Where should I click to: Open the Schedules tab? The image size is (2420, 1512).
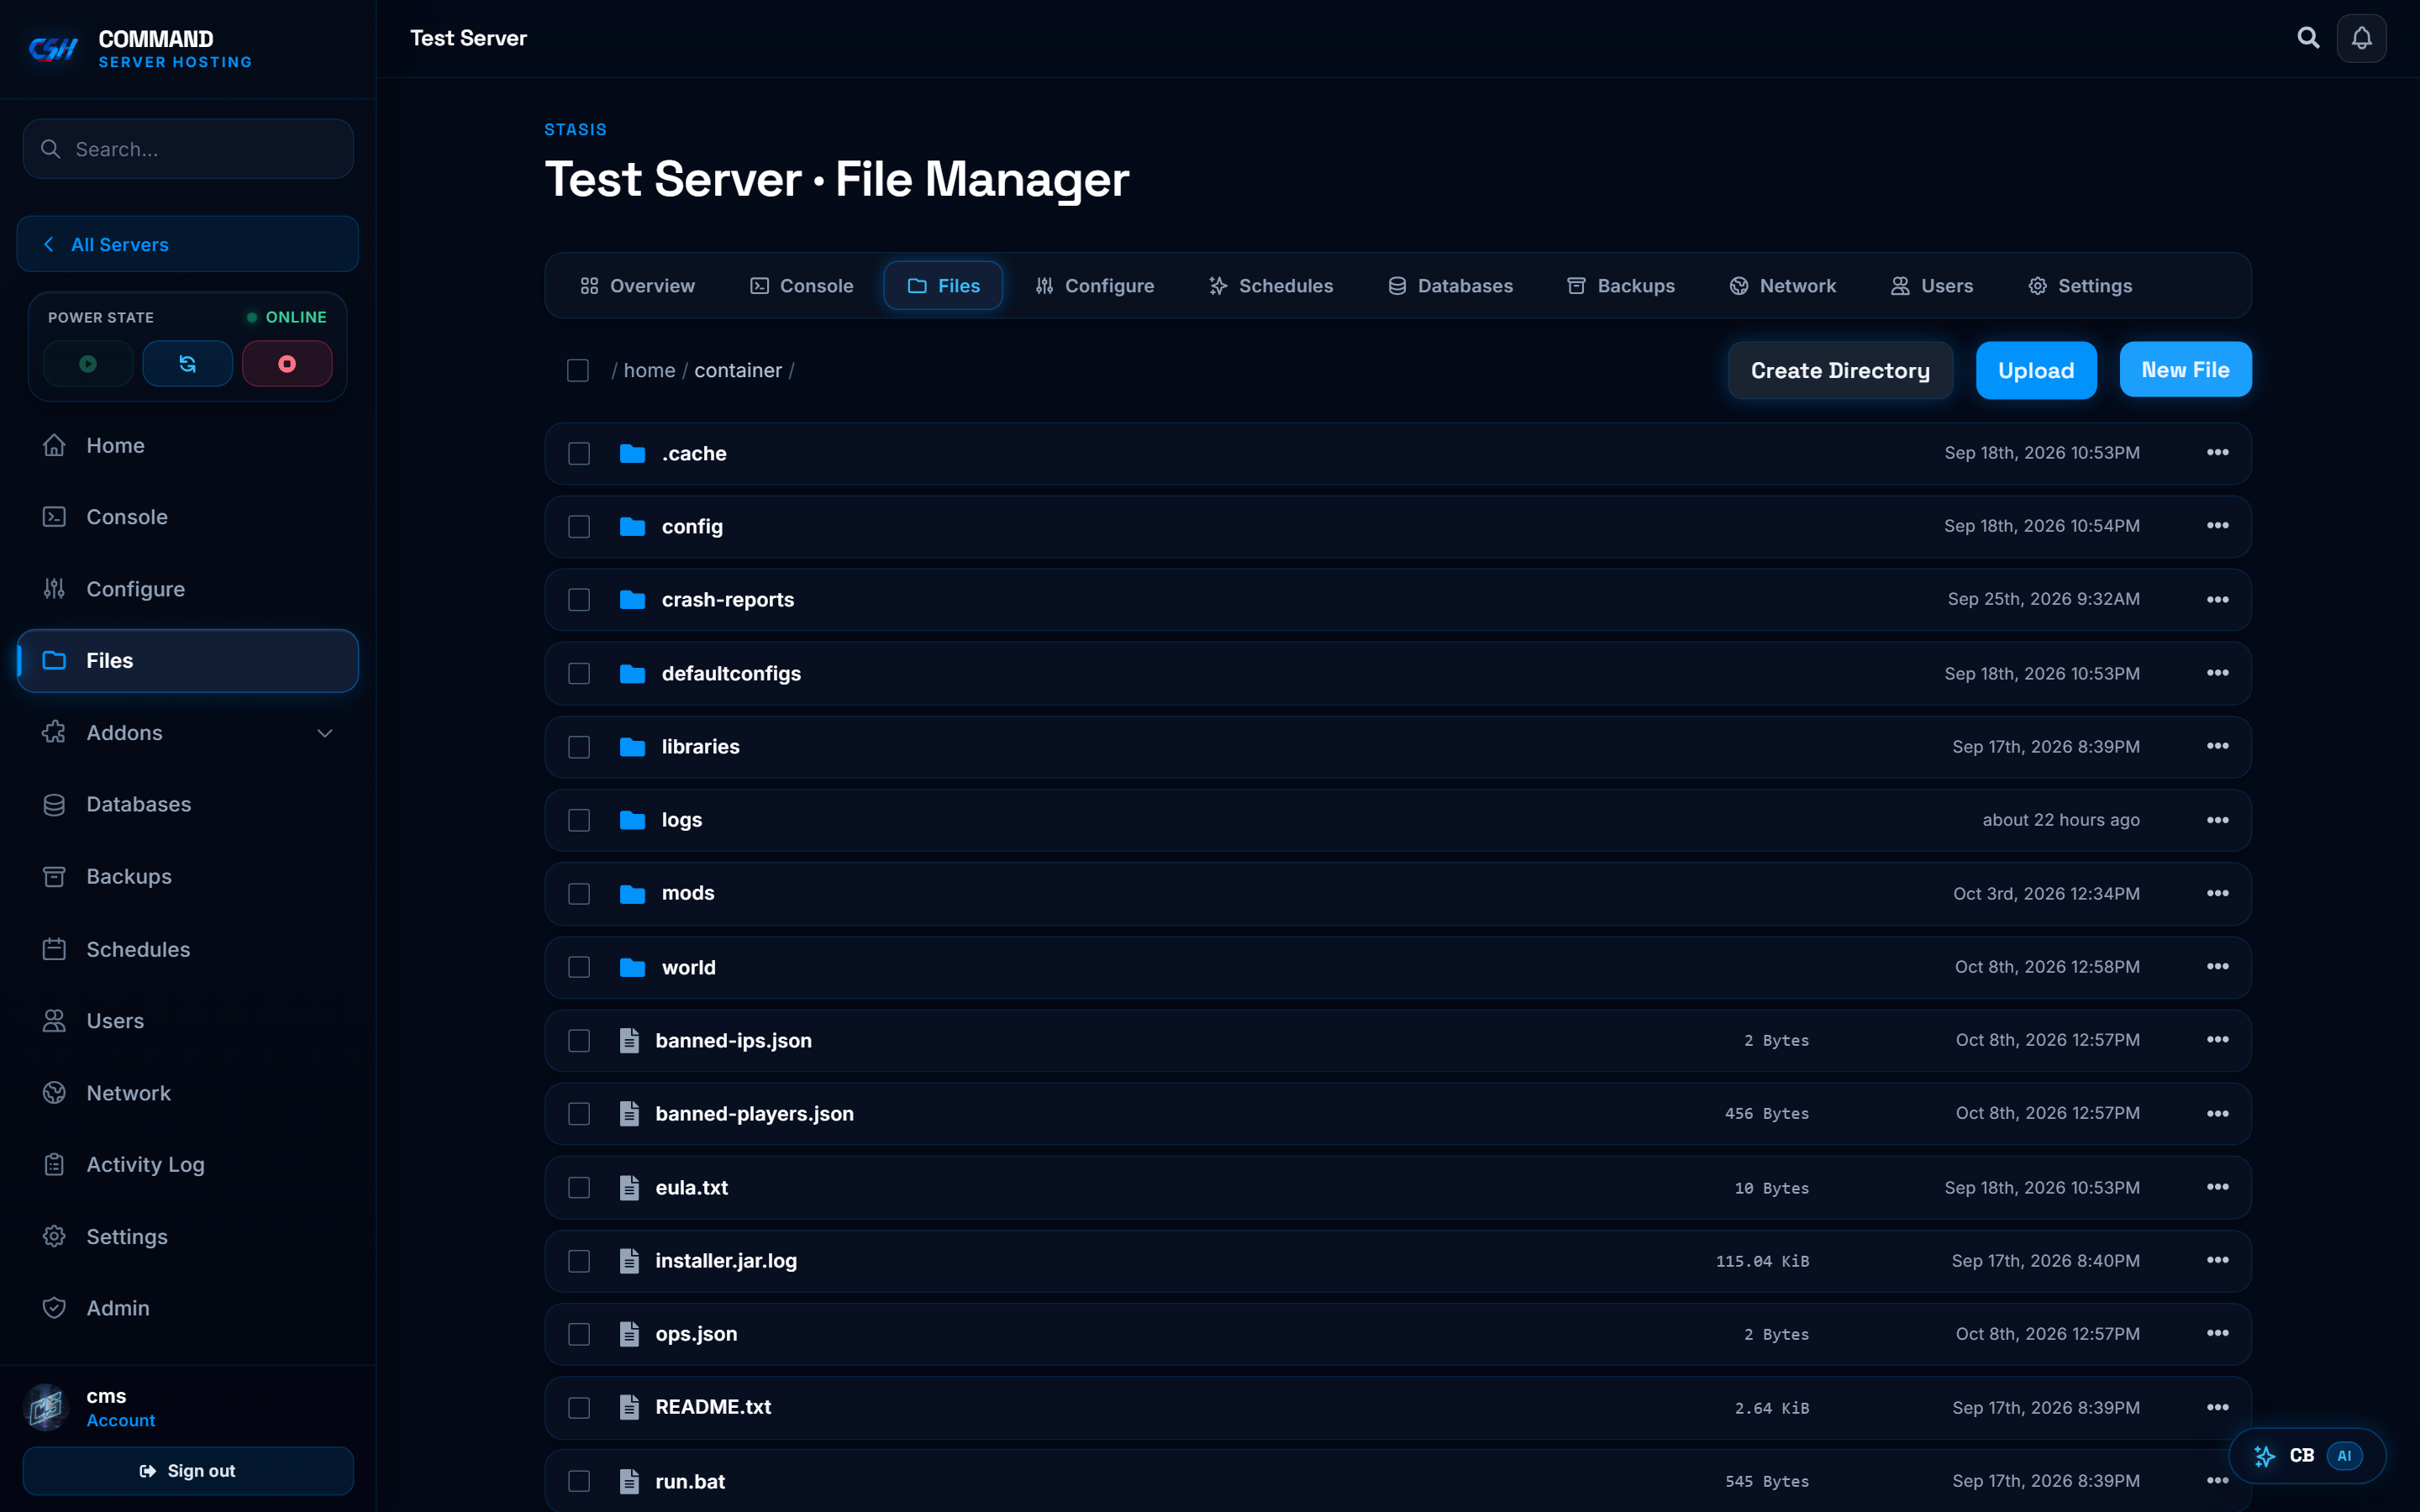point(1270,286)
